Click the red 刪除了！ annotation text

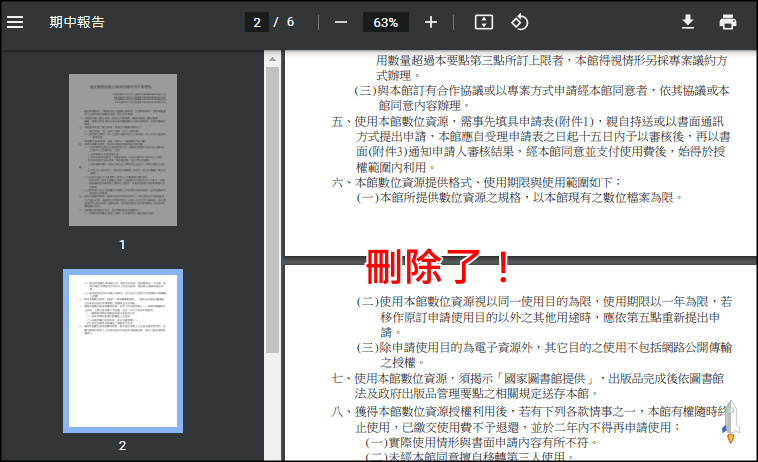tap(437, 267)
